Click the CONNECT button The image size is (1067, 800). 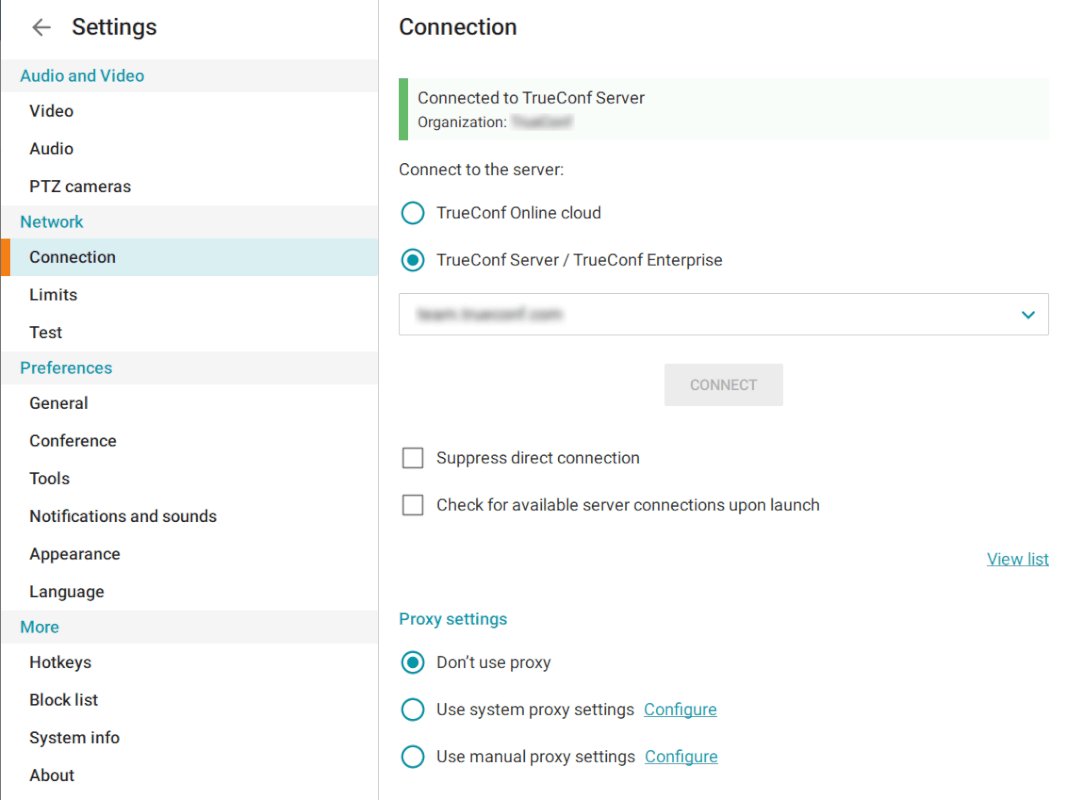(x=723, y=385)
